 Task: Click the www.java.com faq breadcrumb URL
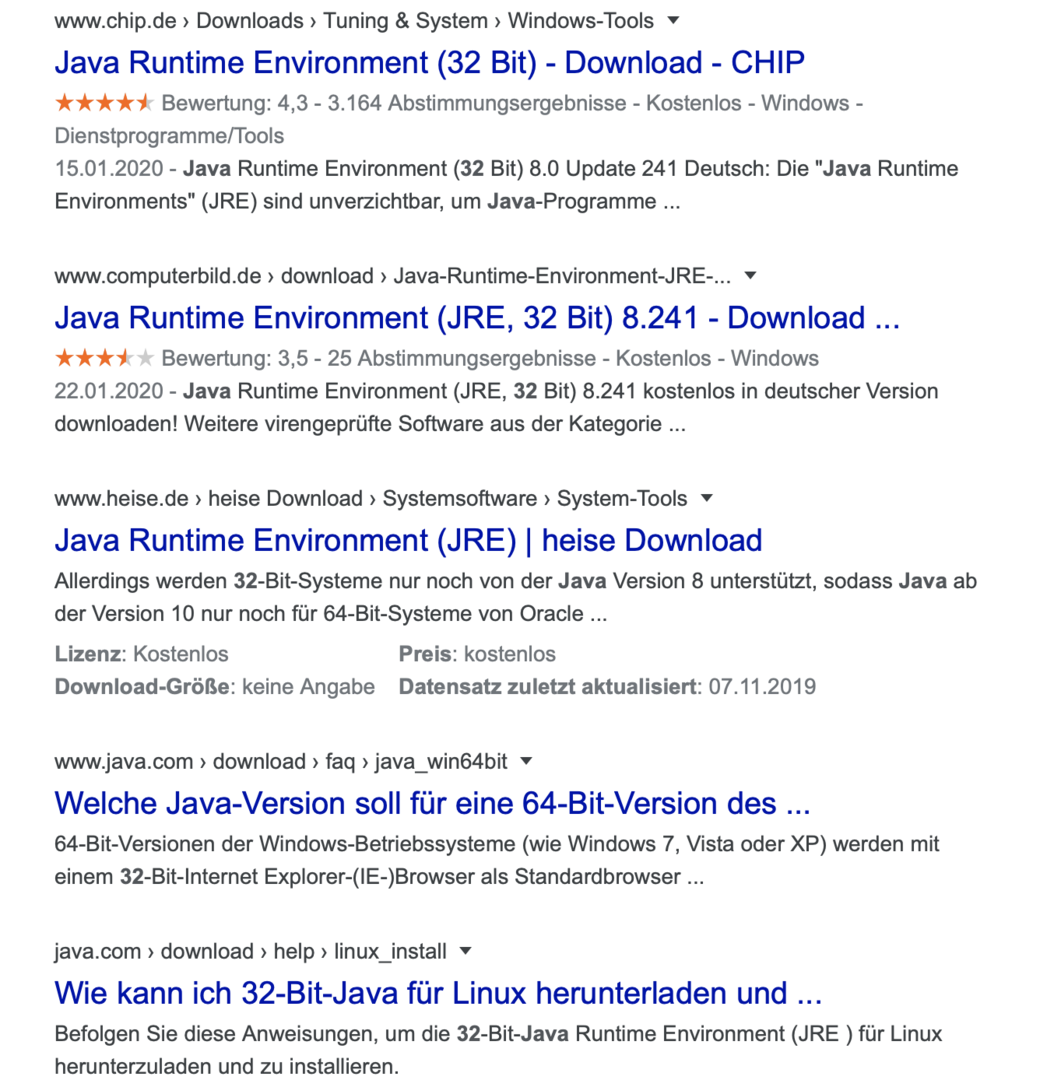280,762
